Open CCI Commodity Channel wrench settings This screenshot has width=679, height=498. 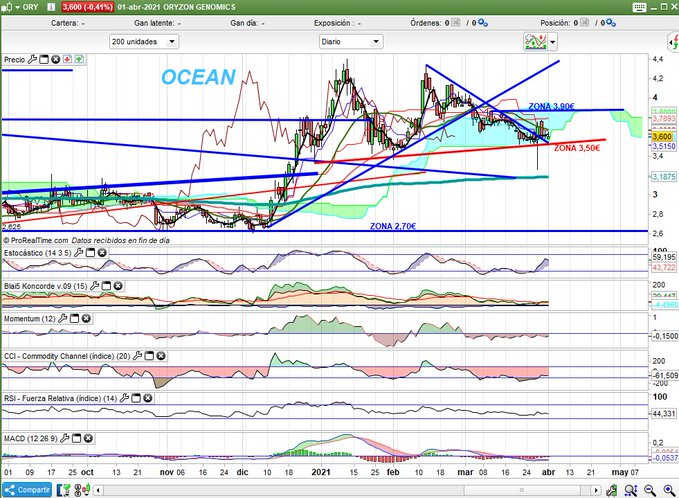click(137, 356)
